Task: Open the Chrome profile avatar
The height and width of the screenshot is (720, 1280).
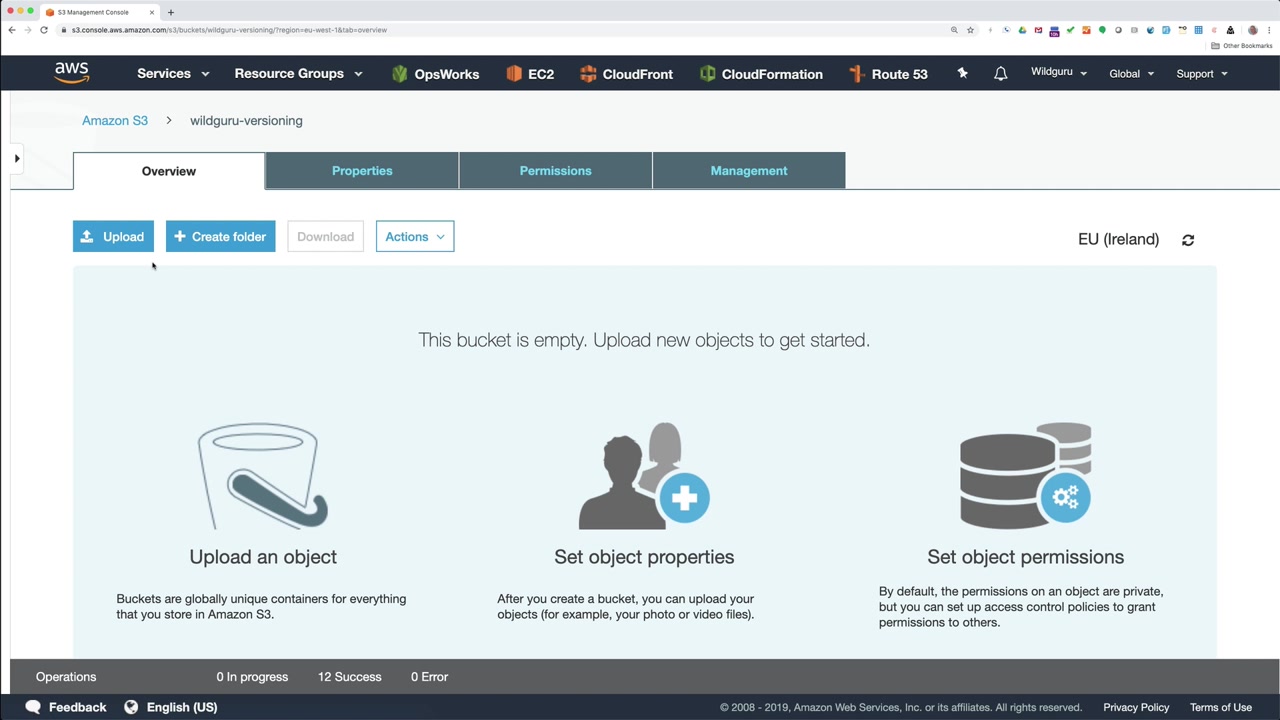Action: coord(1252,30)
